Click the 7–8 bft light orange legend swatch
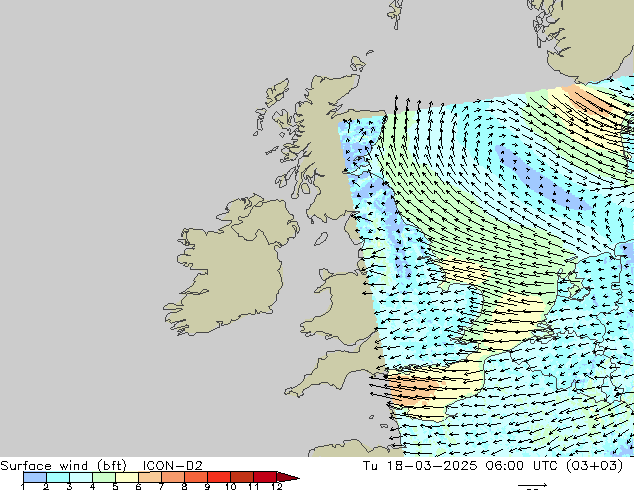The height and width of the screenshot is (490, 634). [173, 477]
